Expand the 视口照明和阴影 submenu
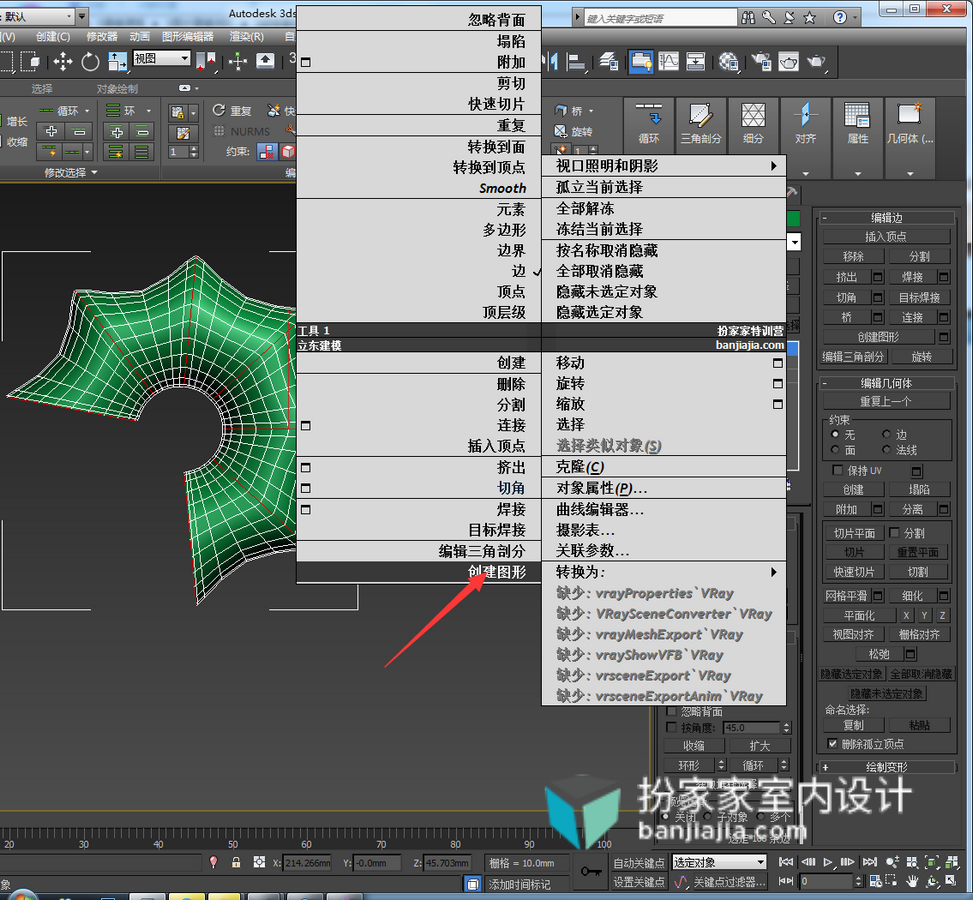The width and height of the screenshot is (973, 900). (664, 166)
